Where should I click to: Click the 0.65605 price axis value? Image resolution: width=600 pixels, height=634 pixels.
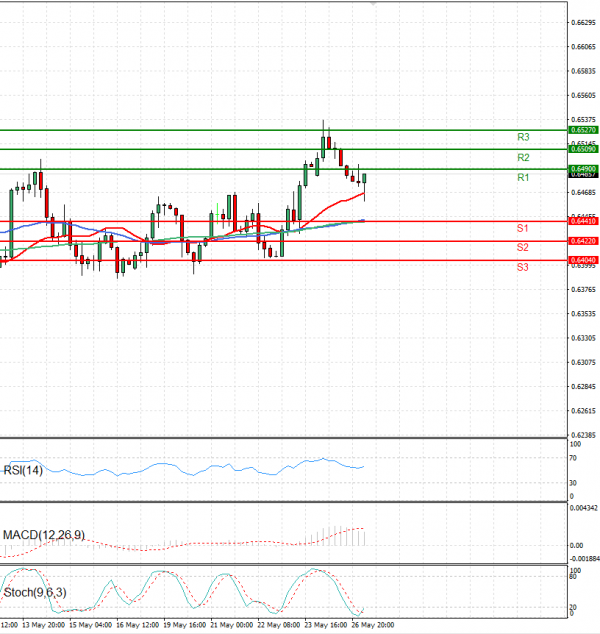point(583,95)
